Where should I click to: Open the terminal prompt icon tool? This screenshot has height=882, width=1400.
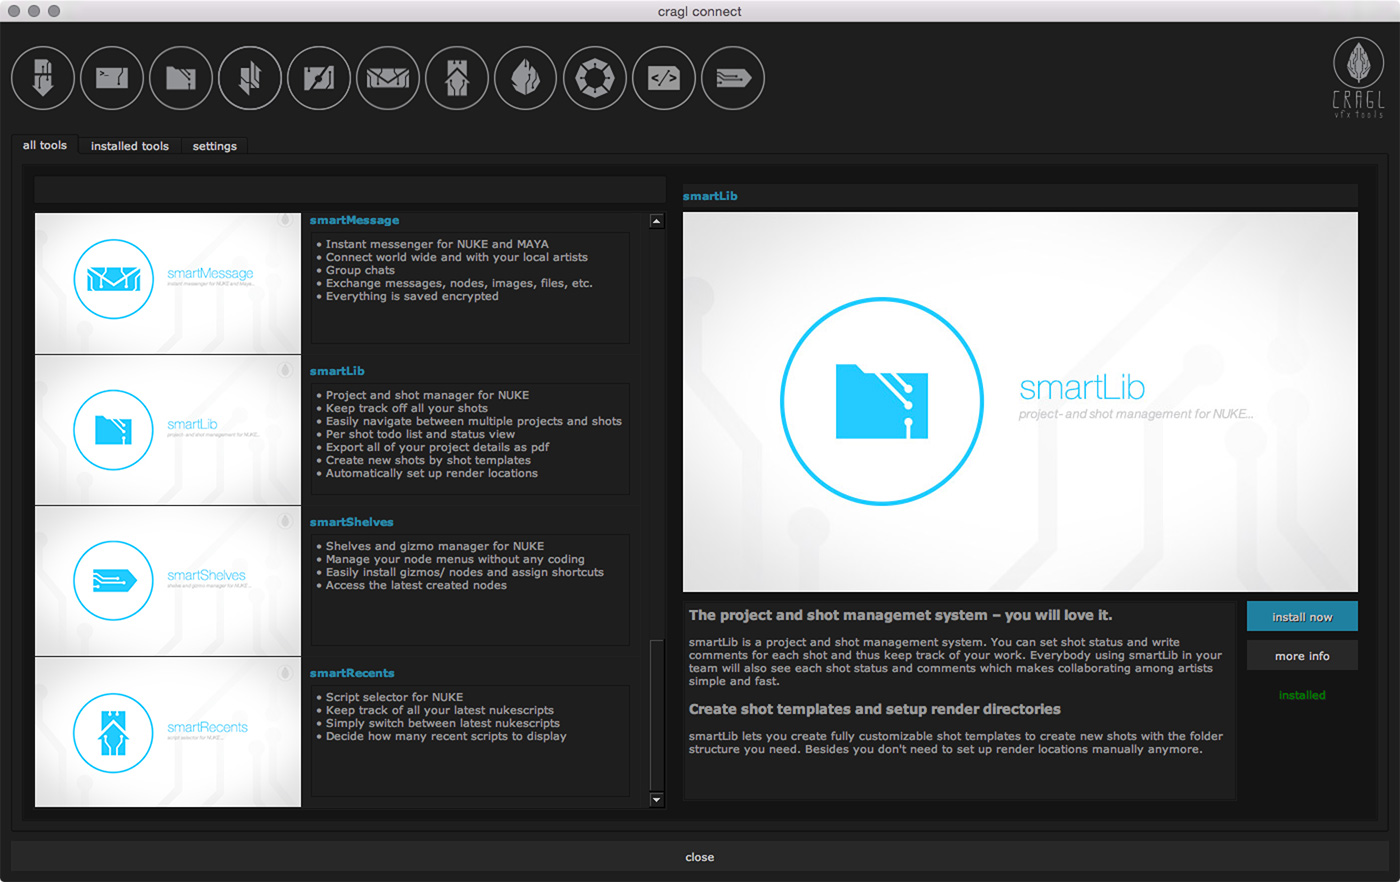tap(112, 78)
